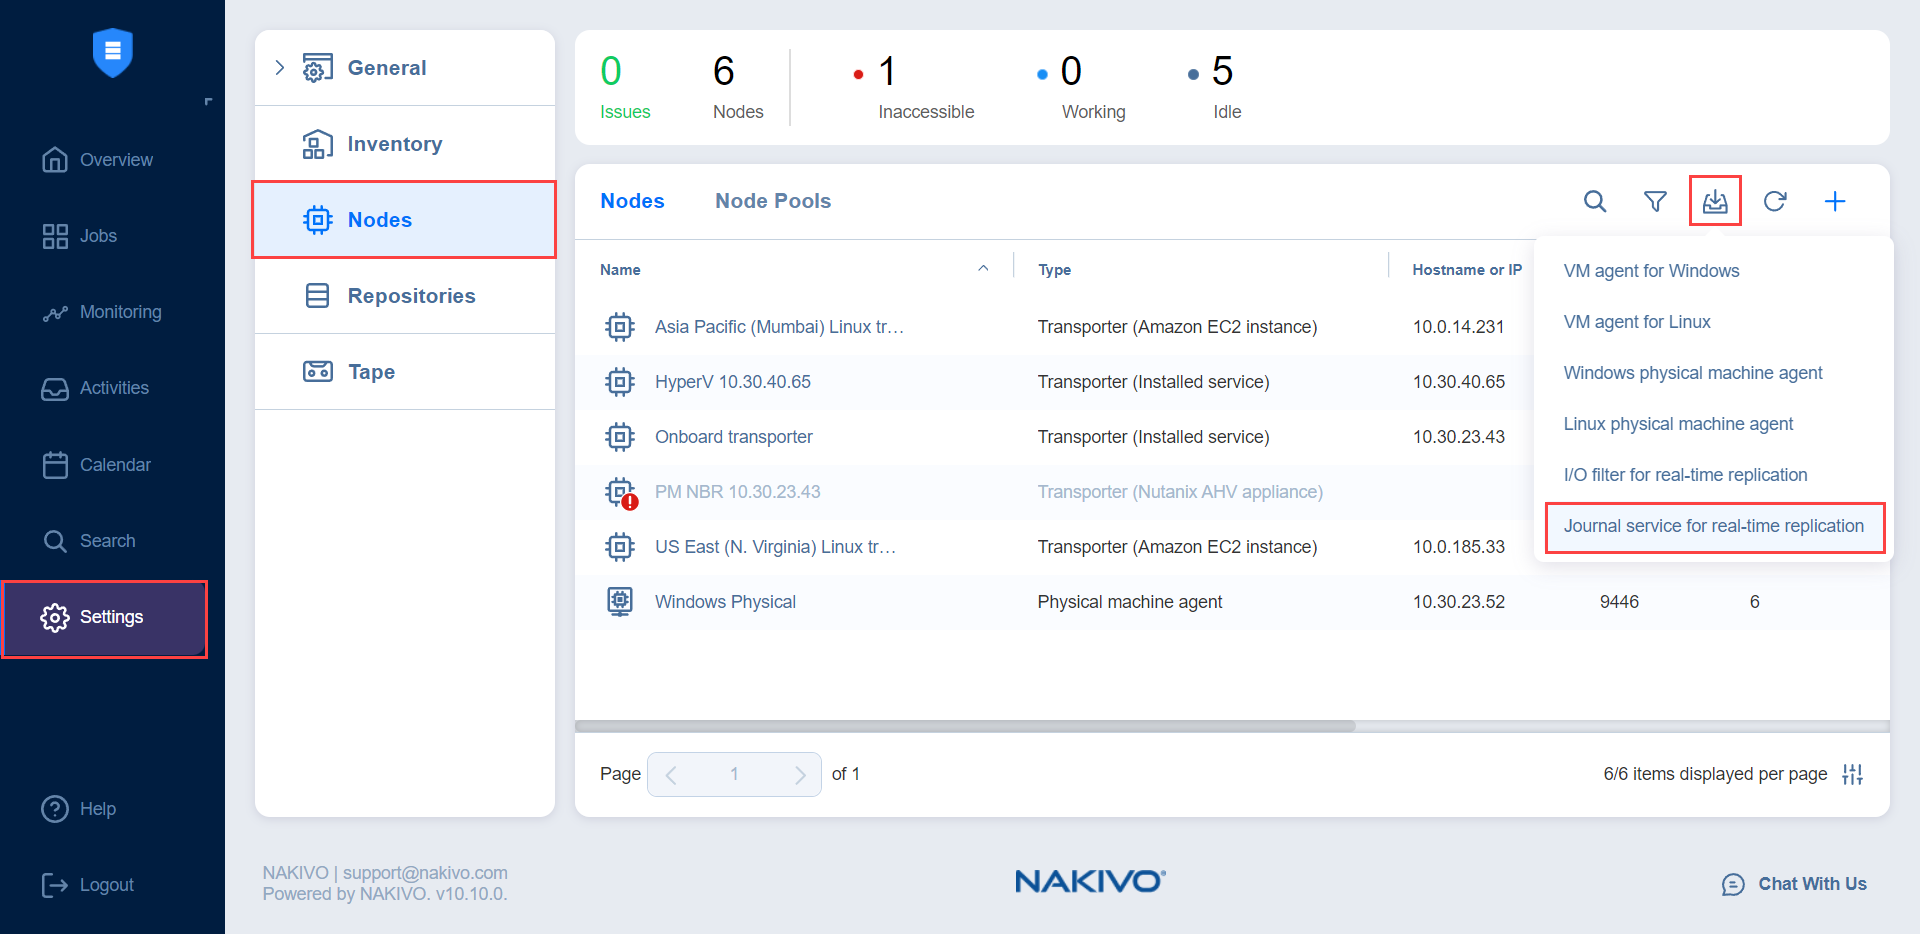Select Journal service for real-time replication
This screenshot has height=934, width=1920.
click(x=1713, y=526)
